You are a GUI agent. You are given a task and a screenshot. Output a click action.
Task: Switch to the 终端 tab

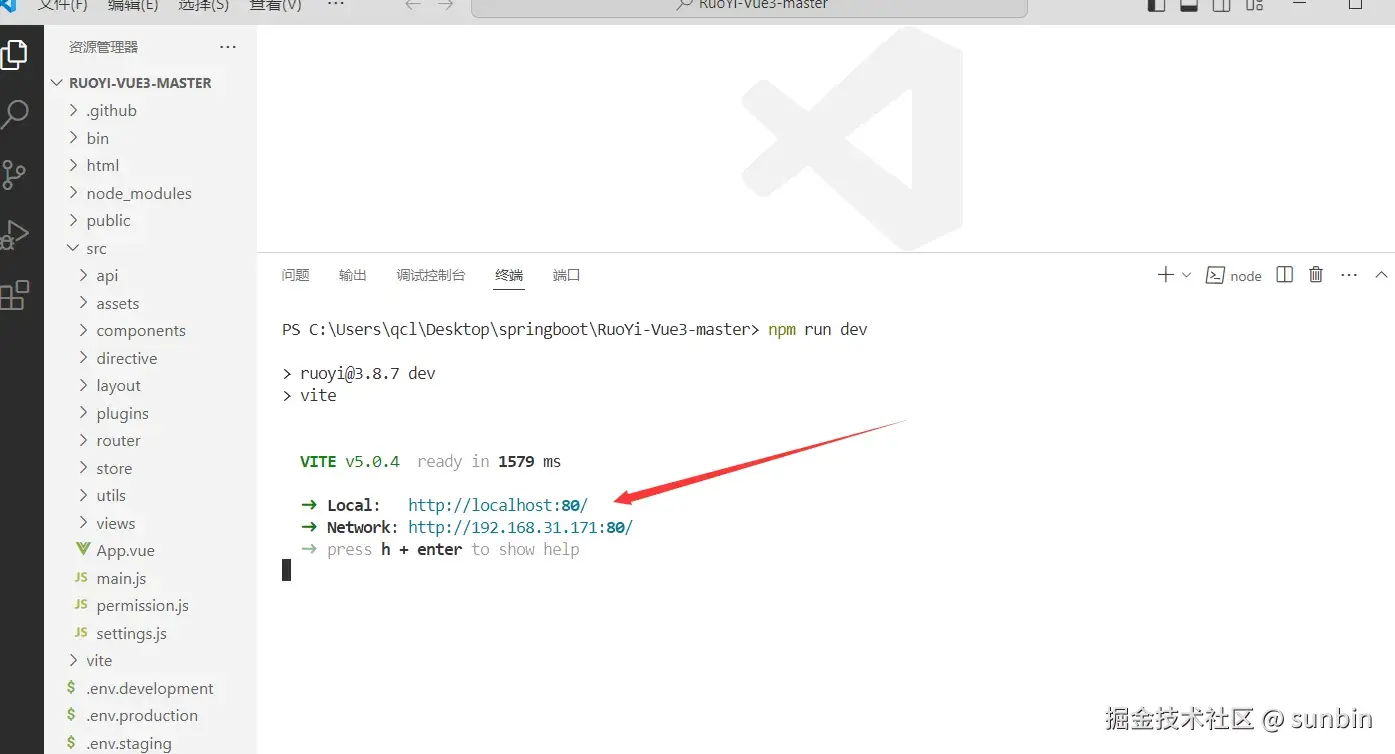click(509, 275)
